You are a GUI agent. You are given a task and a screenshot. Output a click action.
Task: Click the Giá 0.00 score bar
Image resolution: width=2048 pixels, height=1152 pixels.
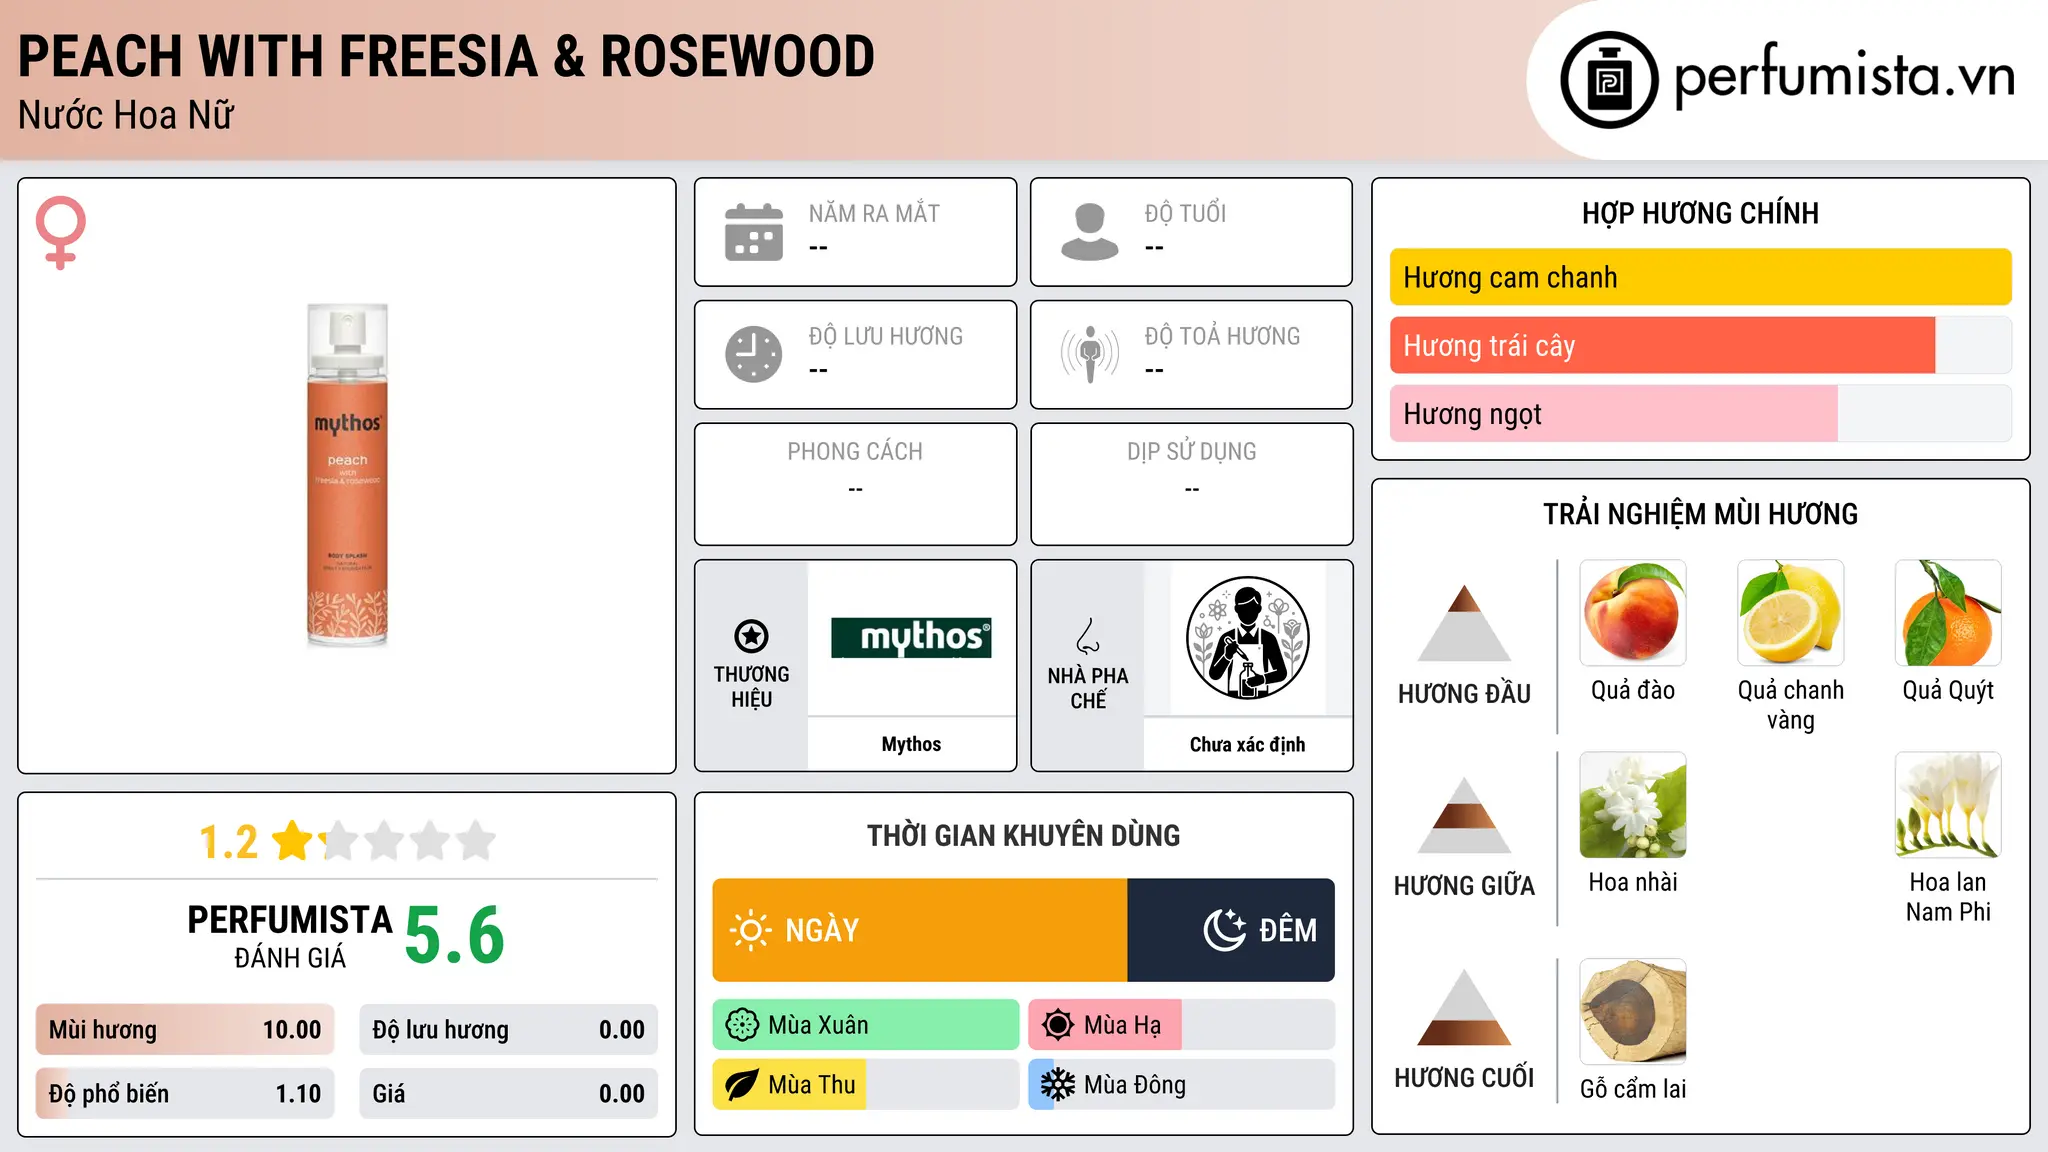[508, 1094]
